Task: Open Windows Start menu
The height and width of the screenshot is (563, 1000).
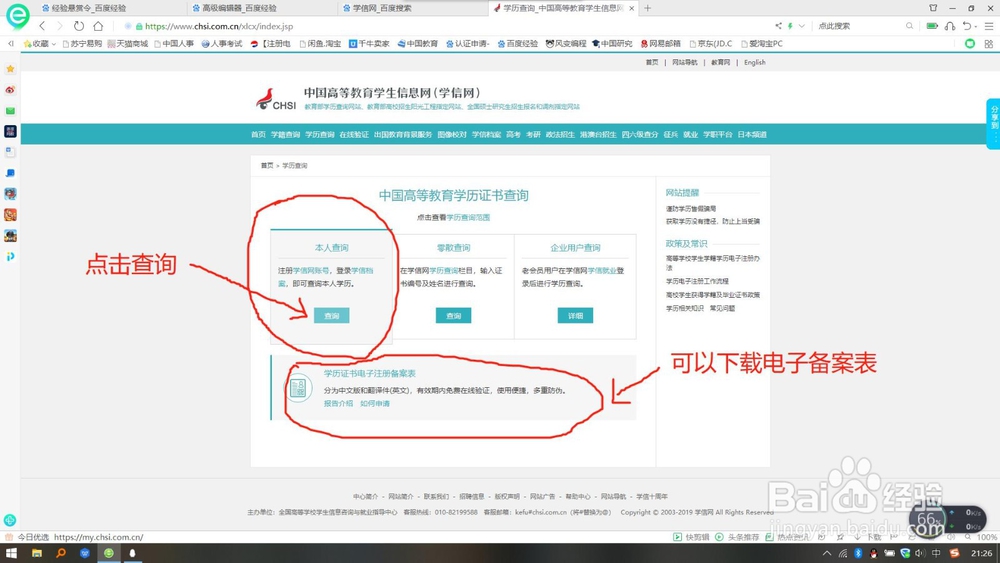Action: [11, 553]
